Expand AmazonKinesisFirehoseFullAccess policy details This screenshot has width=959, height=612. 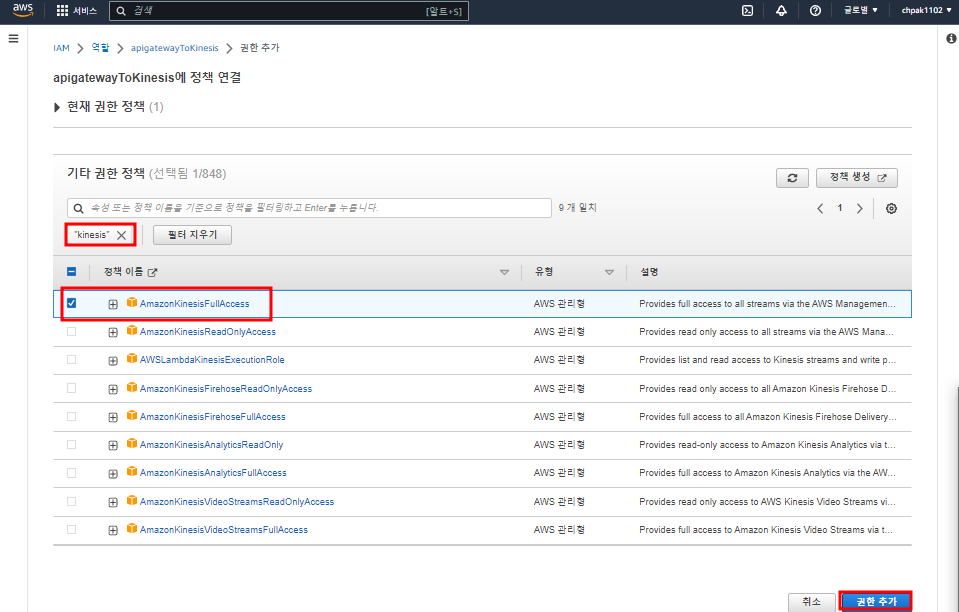[113, 417]
